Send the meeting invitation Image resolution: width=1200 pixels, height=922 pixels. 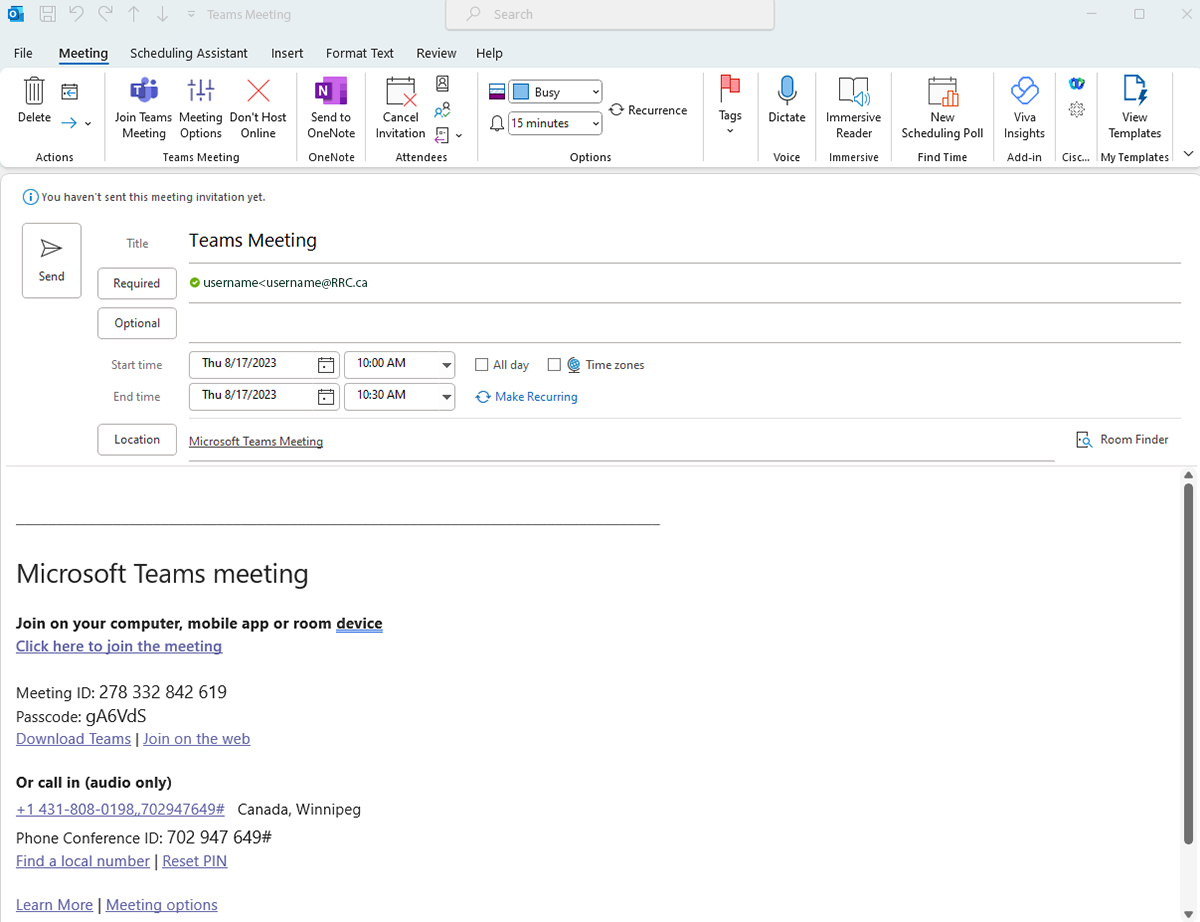[52, 260]
